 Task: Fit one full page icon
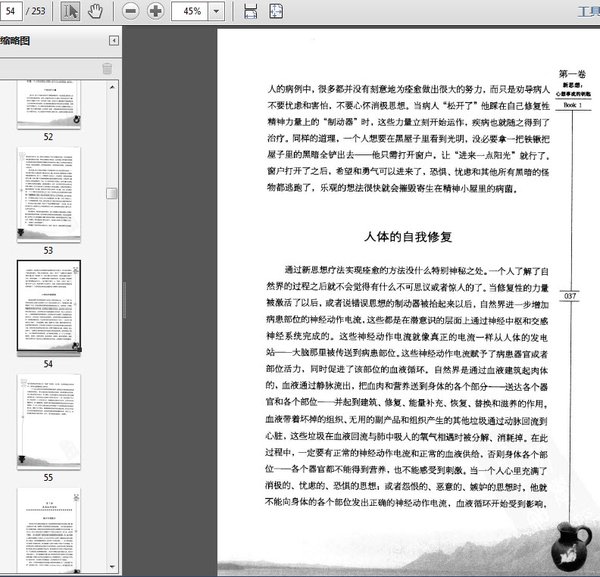tap(276, 11)
